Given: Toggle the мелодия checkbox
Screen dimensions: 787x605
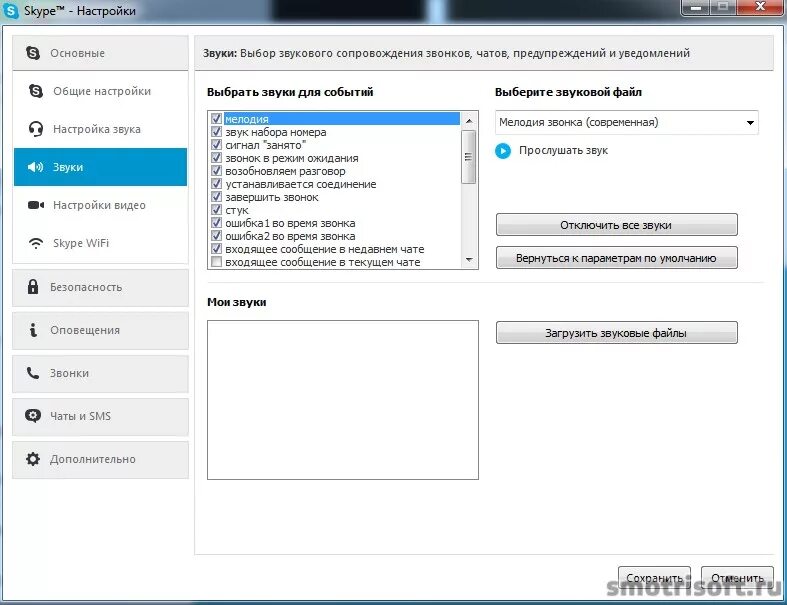Looking at the screenshot, I should pyautogui.click(x=216, y=119).
